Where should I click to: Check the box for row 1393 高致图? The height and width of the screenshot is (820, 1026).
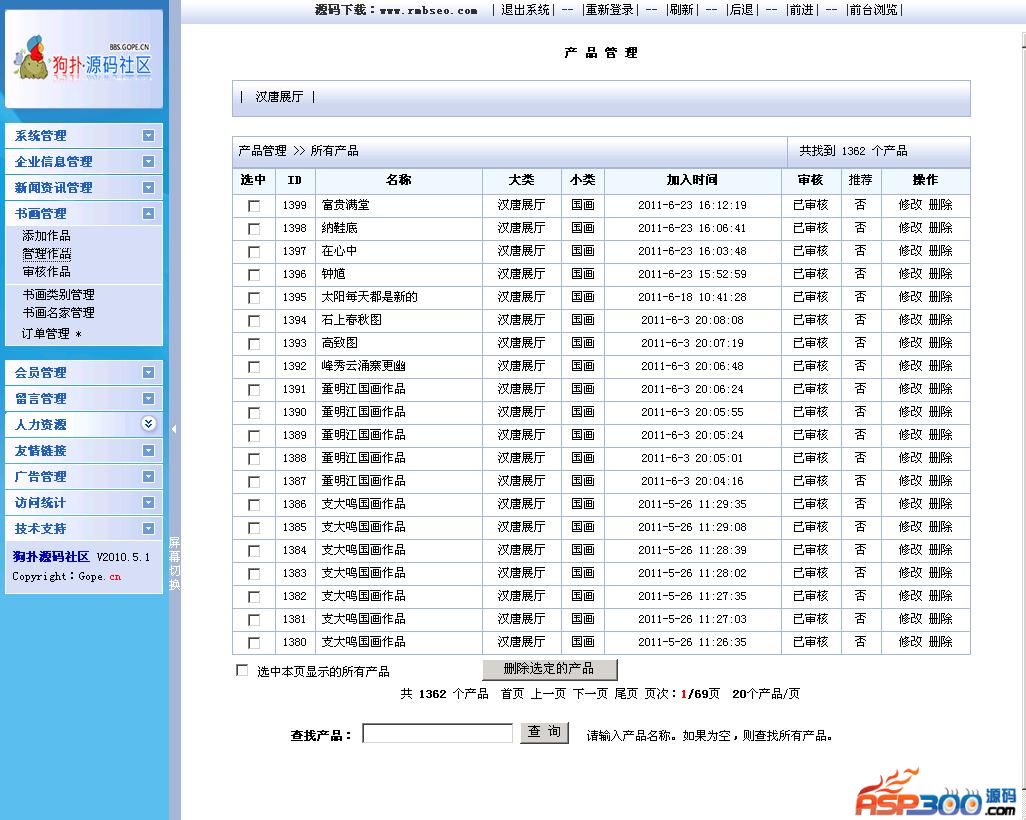[x=254, y=344]
